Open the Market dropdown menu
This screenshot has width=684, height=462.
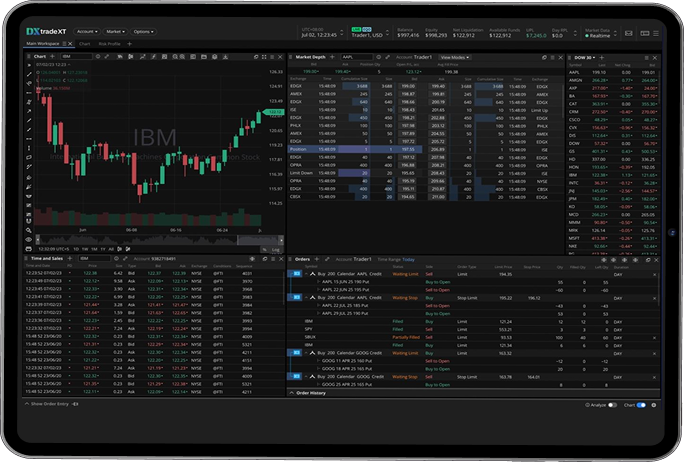116,31
